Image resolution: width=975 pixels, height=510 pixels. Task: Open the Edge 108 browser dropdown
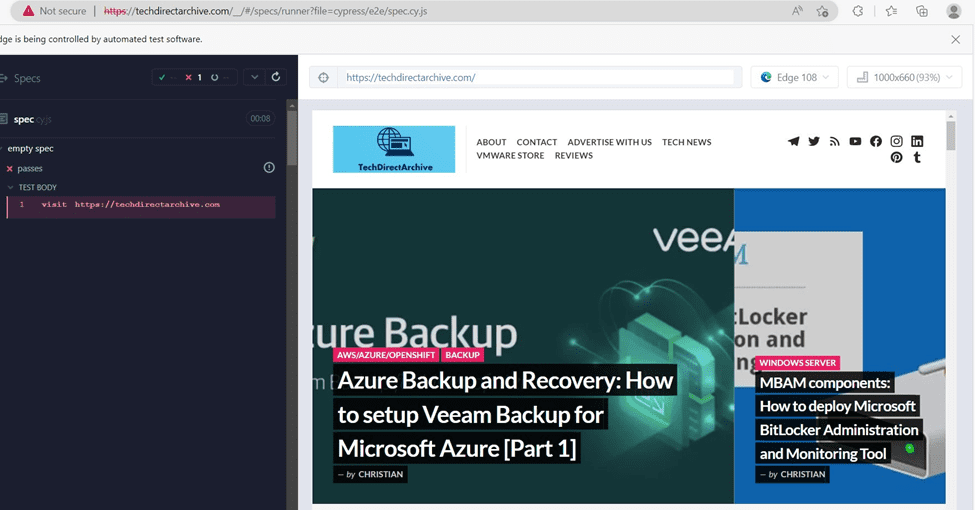point(795,77)
